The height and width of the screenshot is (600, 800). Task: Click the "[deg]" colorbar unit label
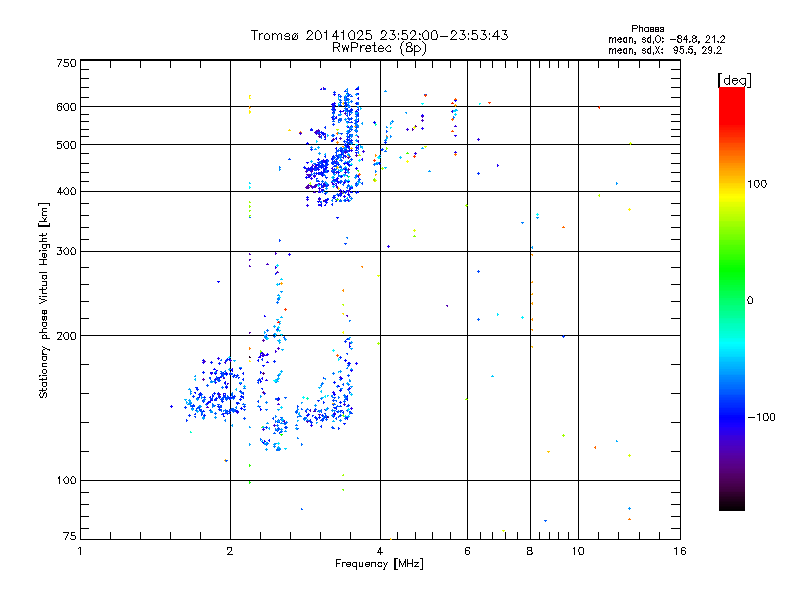(x=734, y=80)
